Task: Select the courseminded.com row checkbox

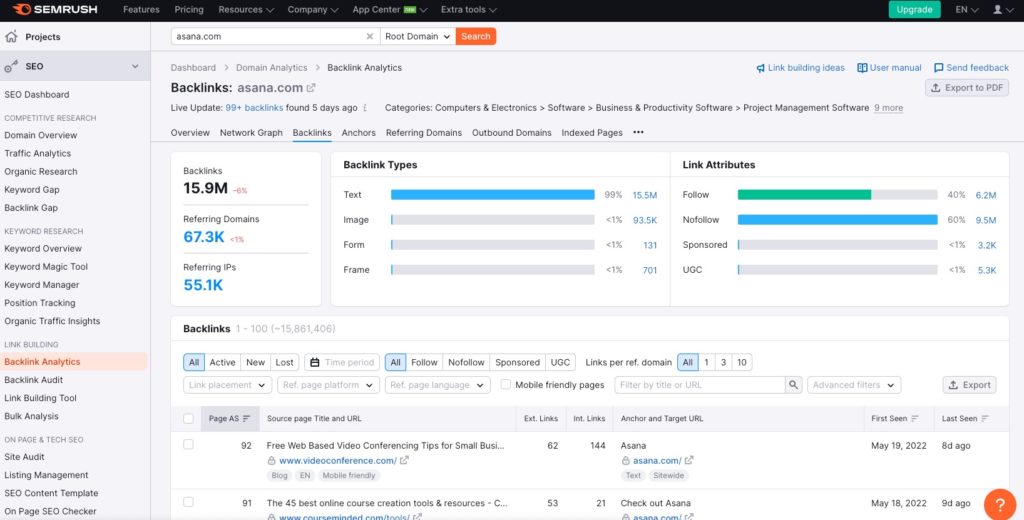Action: click(188, 502)
